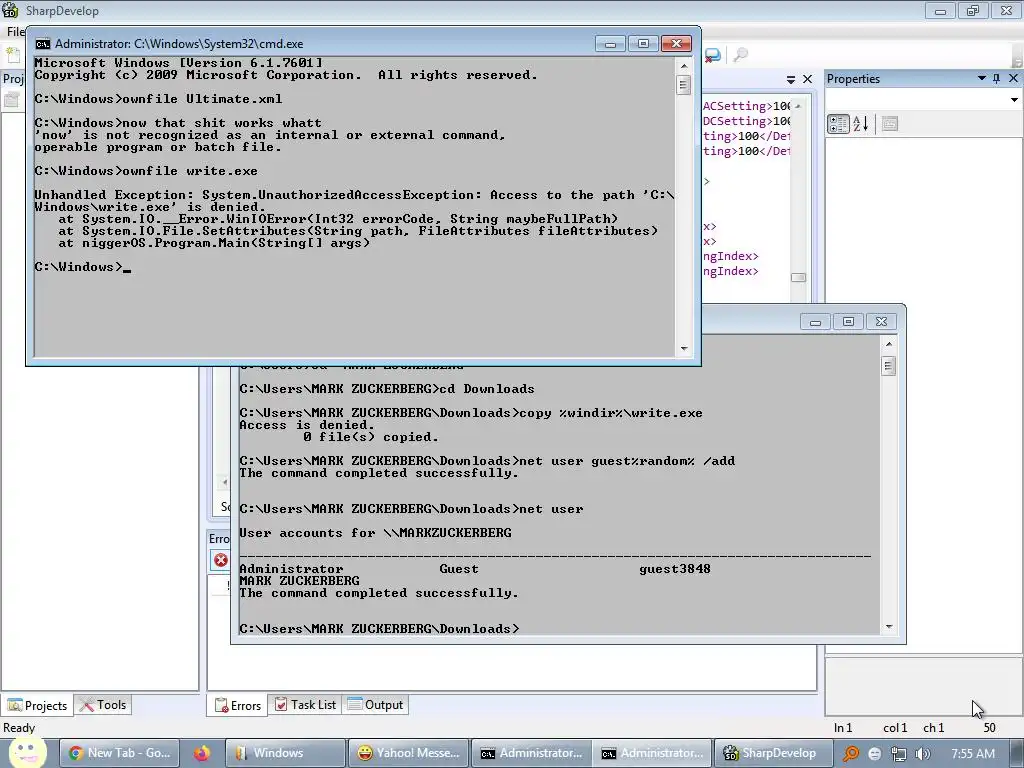This screenshot has height=768, width=1024.
Task: Select the Errors tab
Action: [238, 705]
